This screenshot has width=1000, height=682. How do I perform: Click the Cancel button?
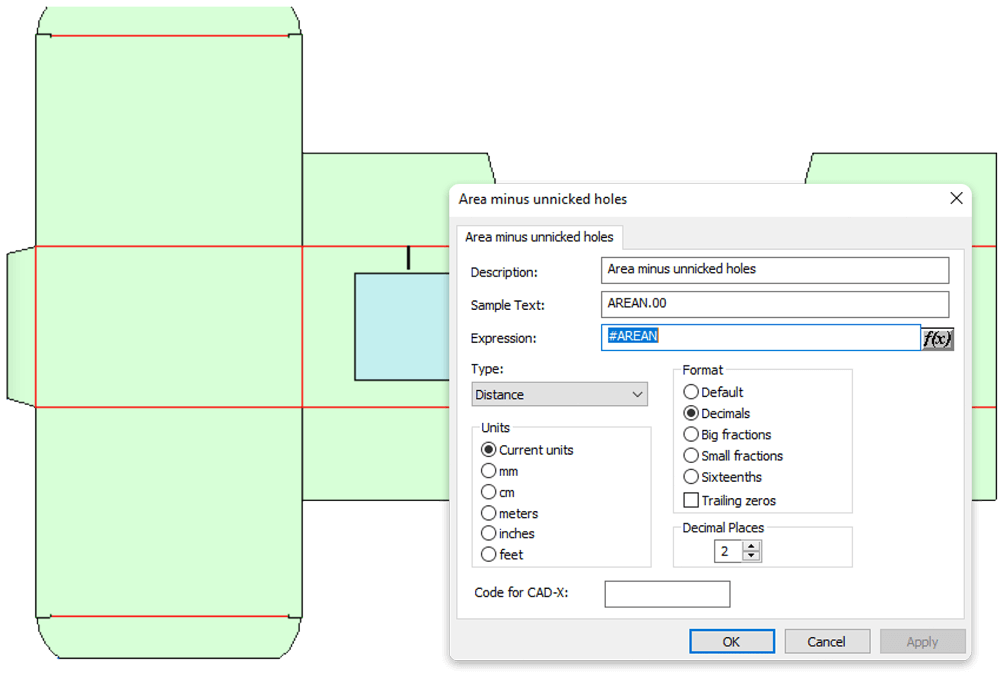(826, 641)
